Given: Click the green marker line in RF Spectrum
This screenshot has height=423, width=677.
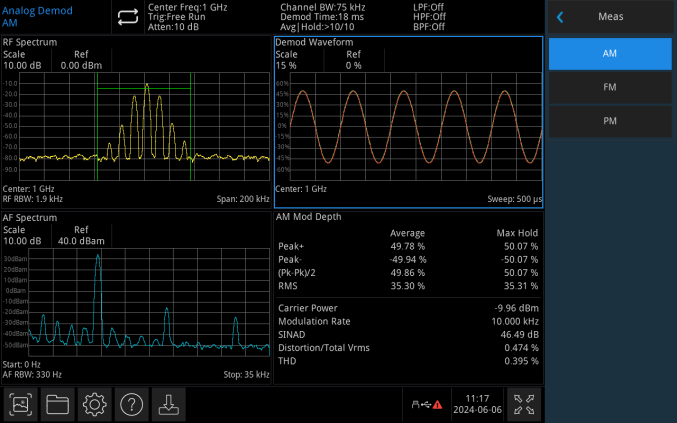Looking at the screenshot, I should point(191,130).
